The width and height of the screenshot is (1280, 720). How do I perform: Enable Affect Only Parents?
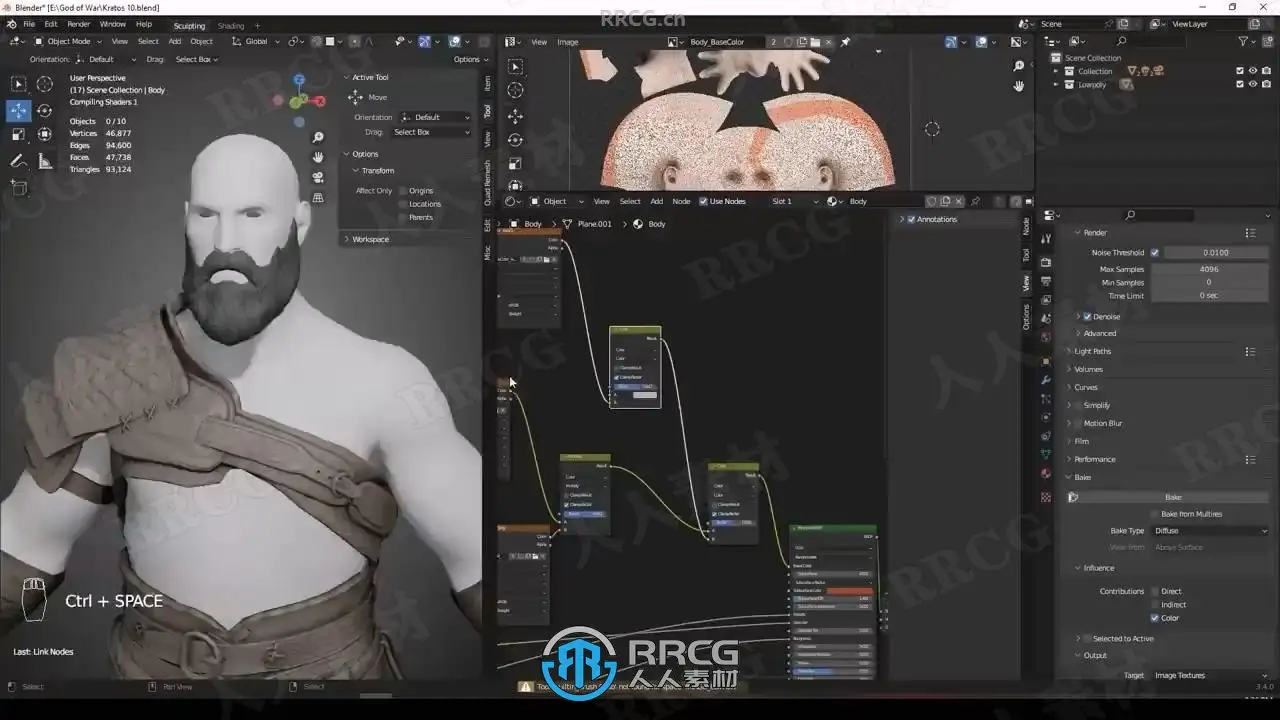pyautogui.click(x=403, y=217)
